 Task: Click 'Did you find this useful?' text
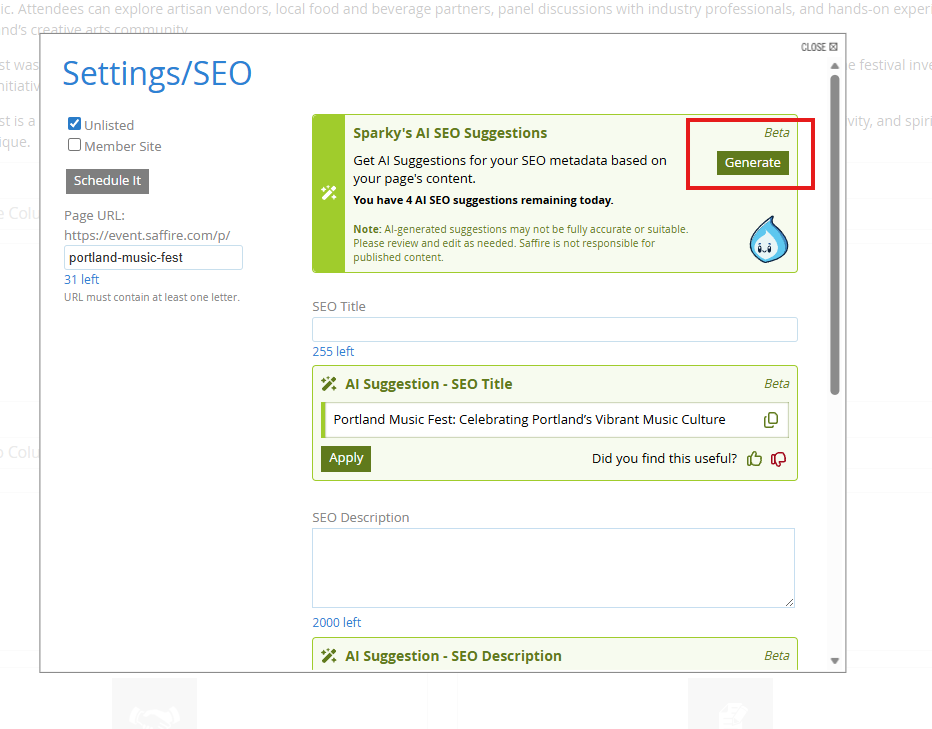click(x=665, y=458)
